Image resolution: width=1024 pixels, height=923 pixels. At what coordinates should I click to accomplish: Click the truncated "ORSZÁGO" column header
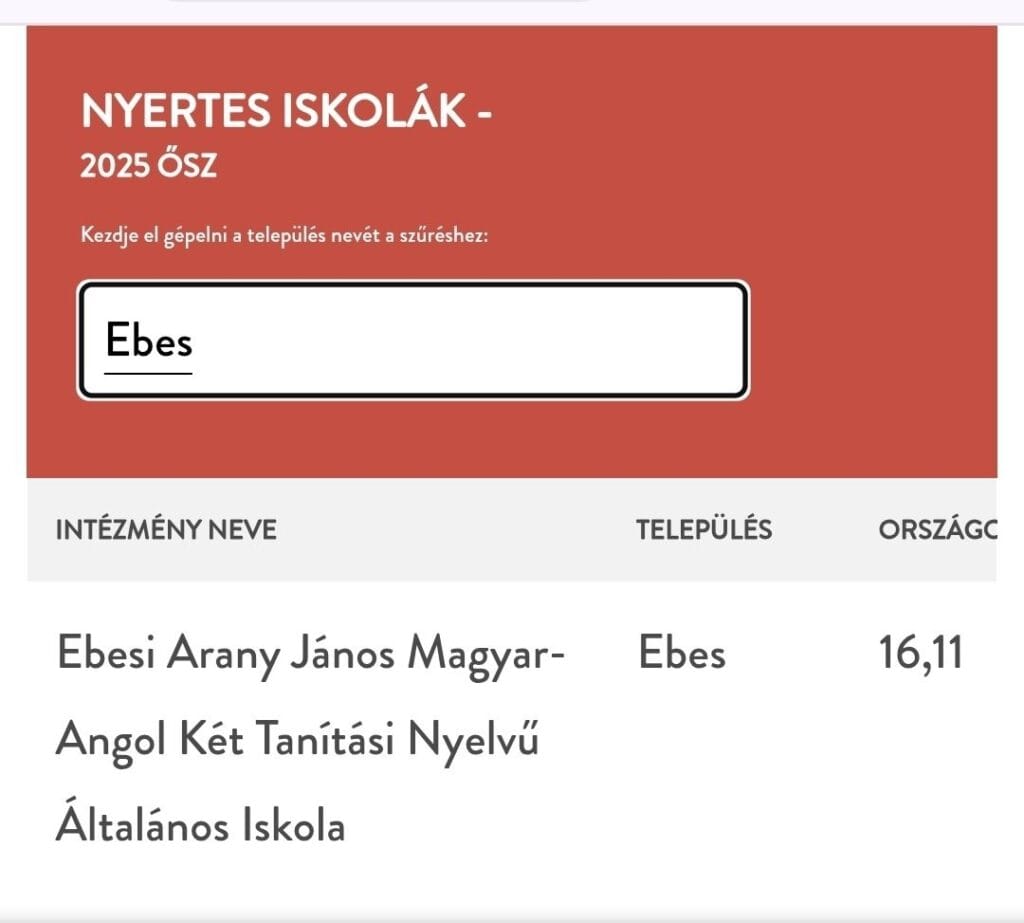pyautogui.click(x=937, y=529)
